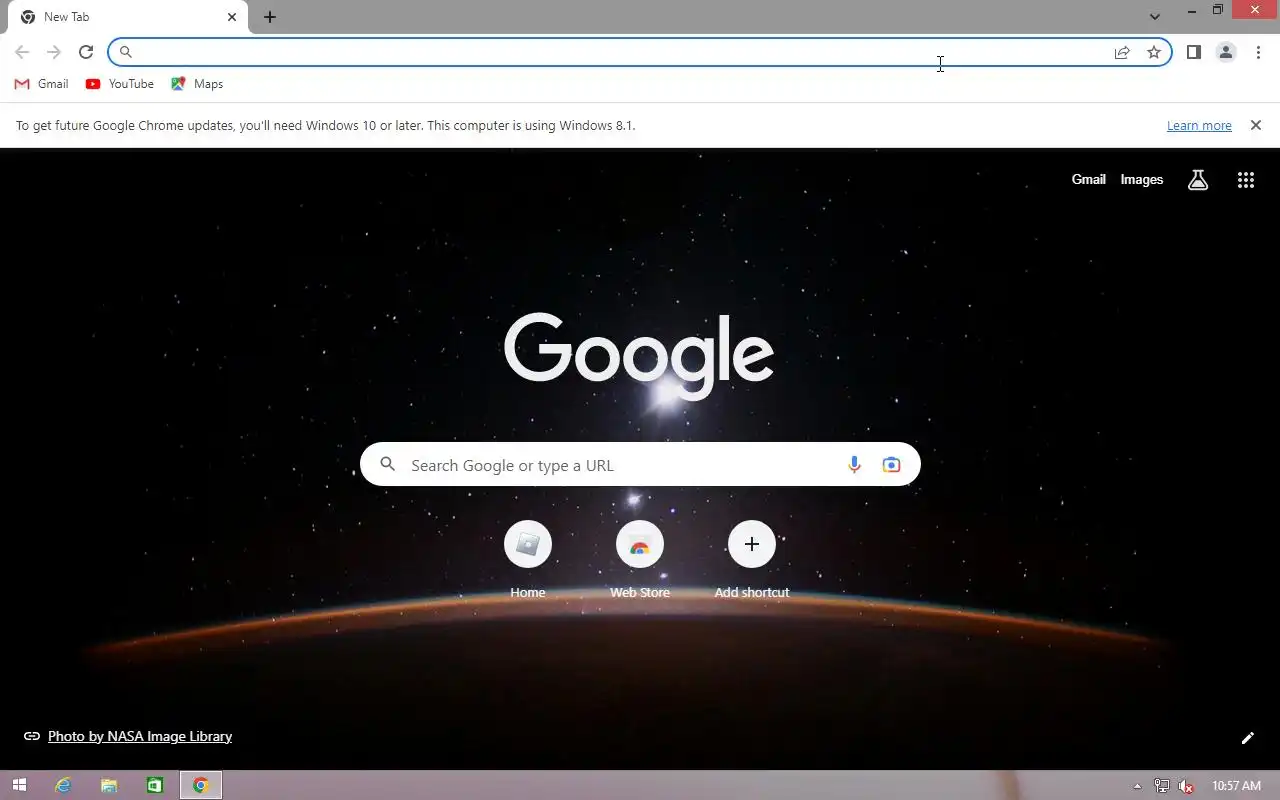The height and width of the screenshot is (800, 1280).
Task: Close the New Tab tab
Action: click(232, 17)
